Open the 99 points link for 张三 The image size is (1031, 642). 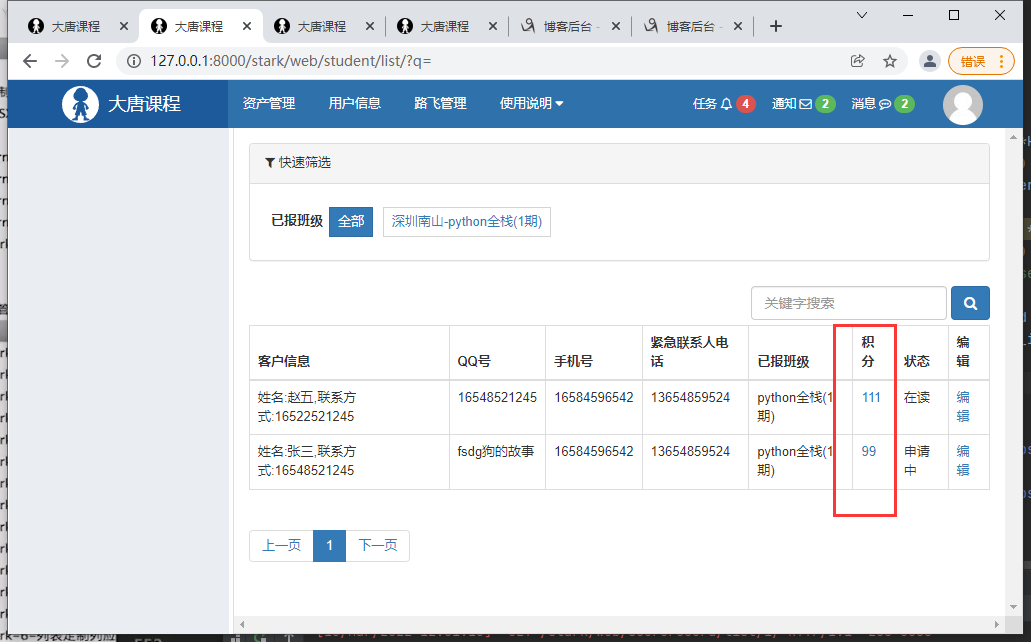869,451
